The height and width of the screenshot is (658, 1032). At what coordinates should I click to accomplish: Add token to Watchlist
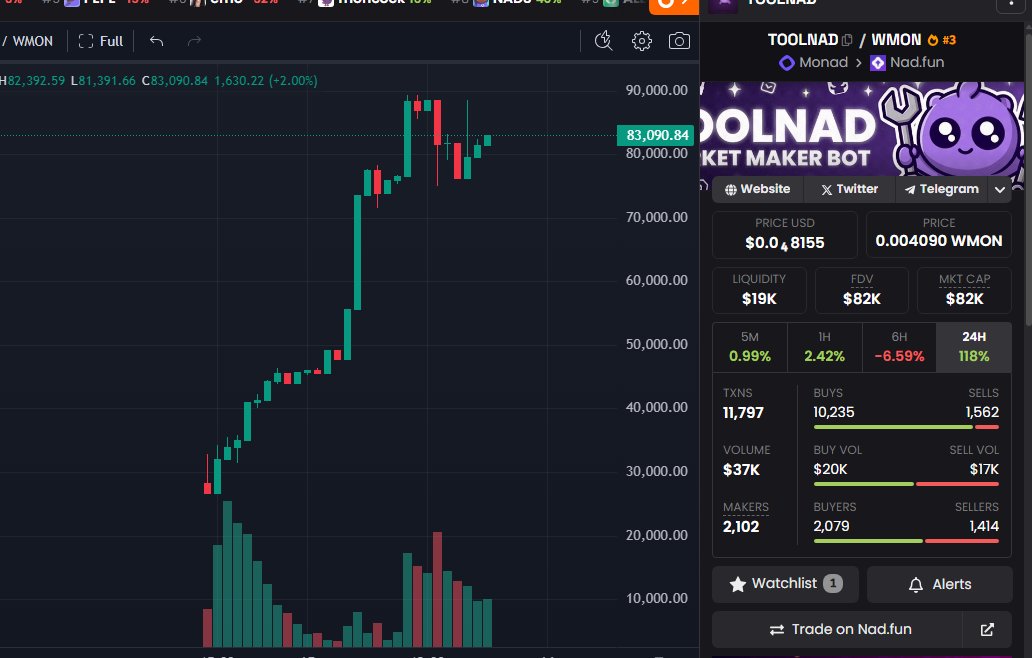pyautogui.click(x=785, y=584)
